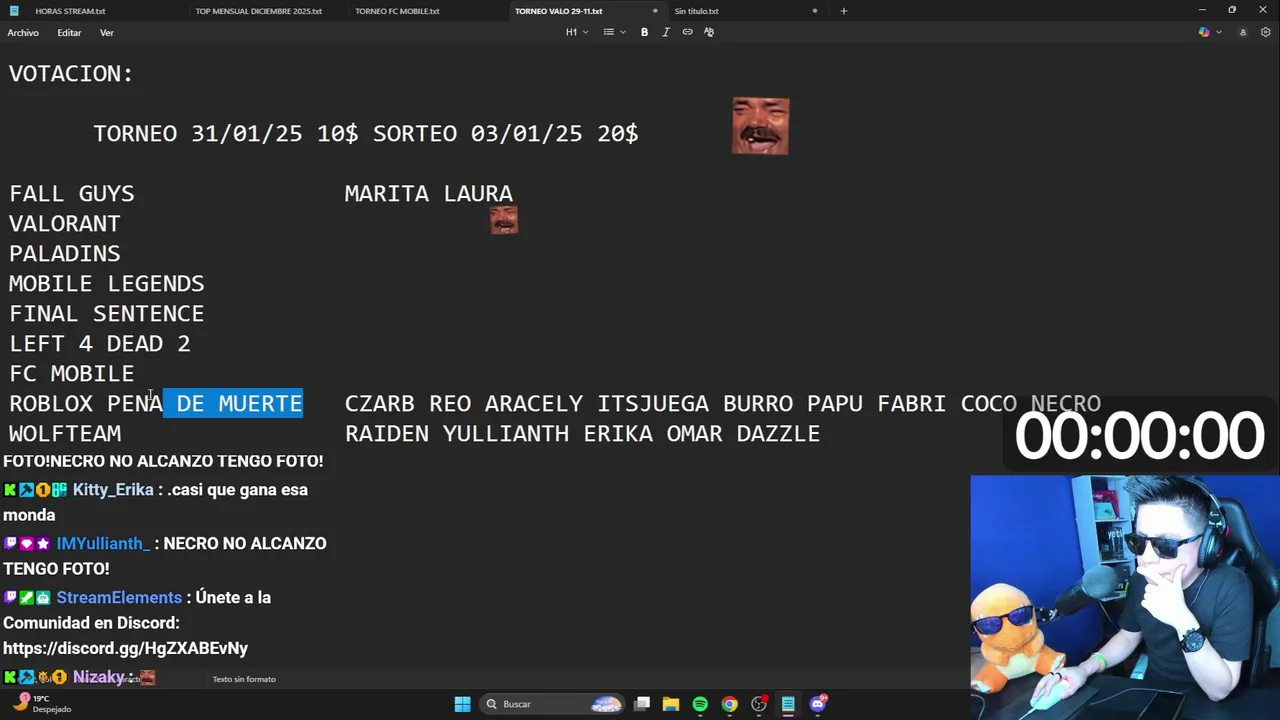Toggle bold formatting in Notepad toolbar
Image resolution: width=1280 pixels, height=720 pixels.
coord(644,32)
